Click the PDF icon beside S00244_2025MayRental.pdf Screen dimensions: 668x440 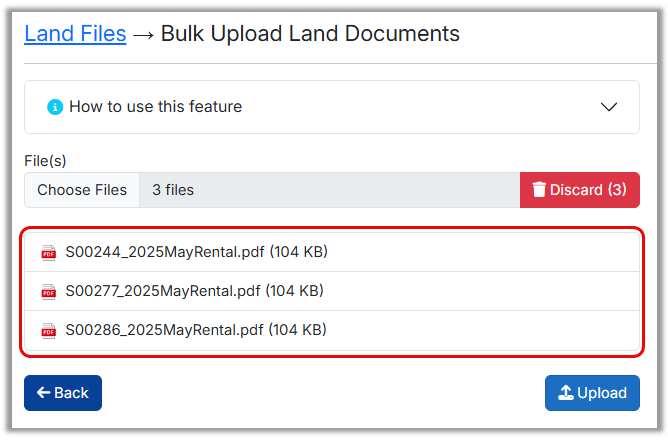coord(48,253)
